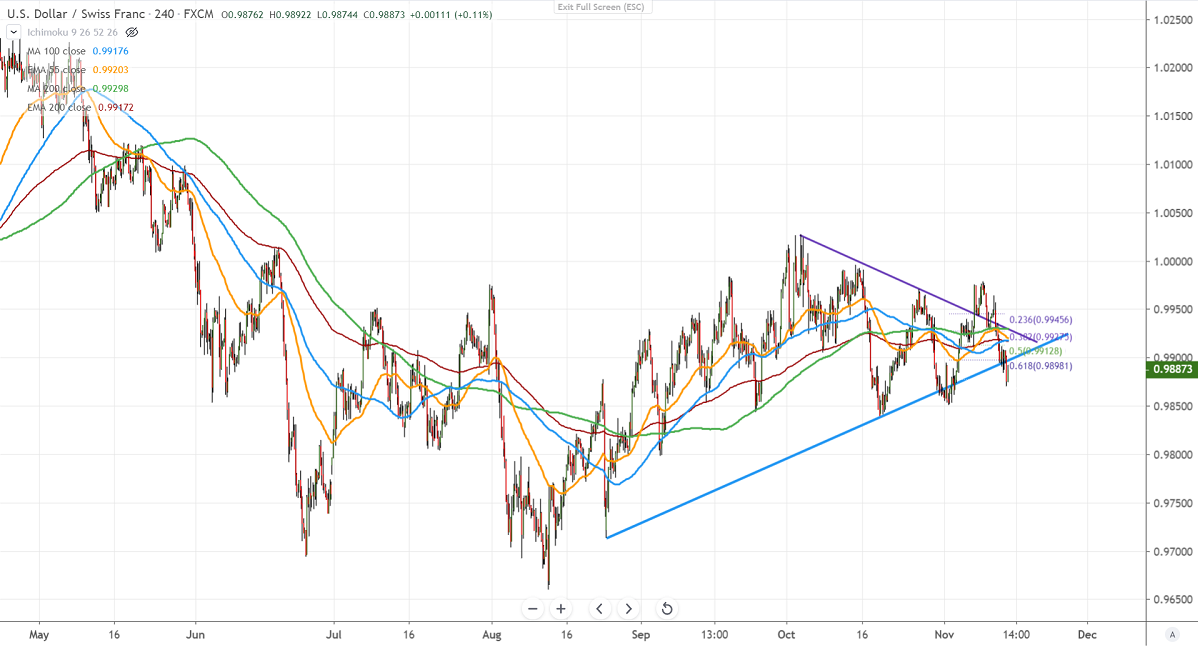The height and width of the screenshot is (650, 1198).
Task: Click the 1.02500 price axis label
Action: tap(1173, 20)
